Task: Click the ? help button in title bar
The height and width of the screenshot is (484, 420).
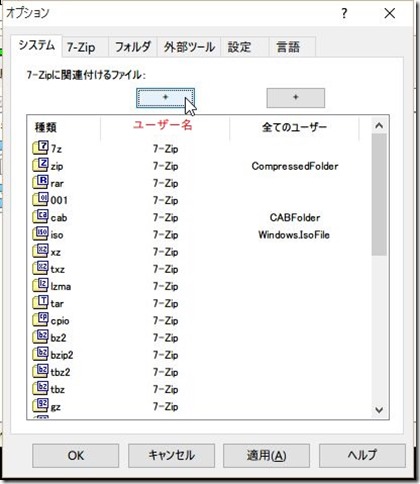Action: (x=344, y=14)
